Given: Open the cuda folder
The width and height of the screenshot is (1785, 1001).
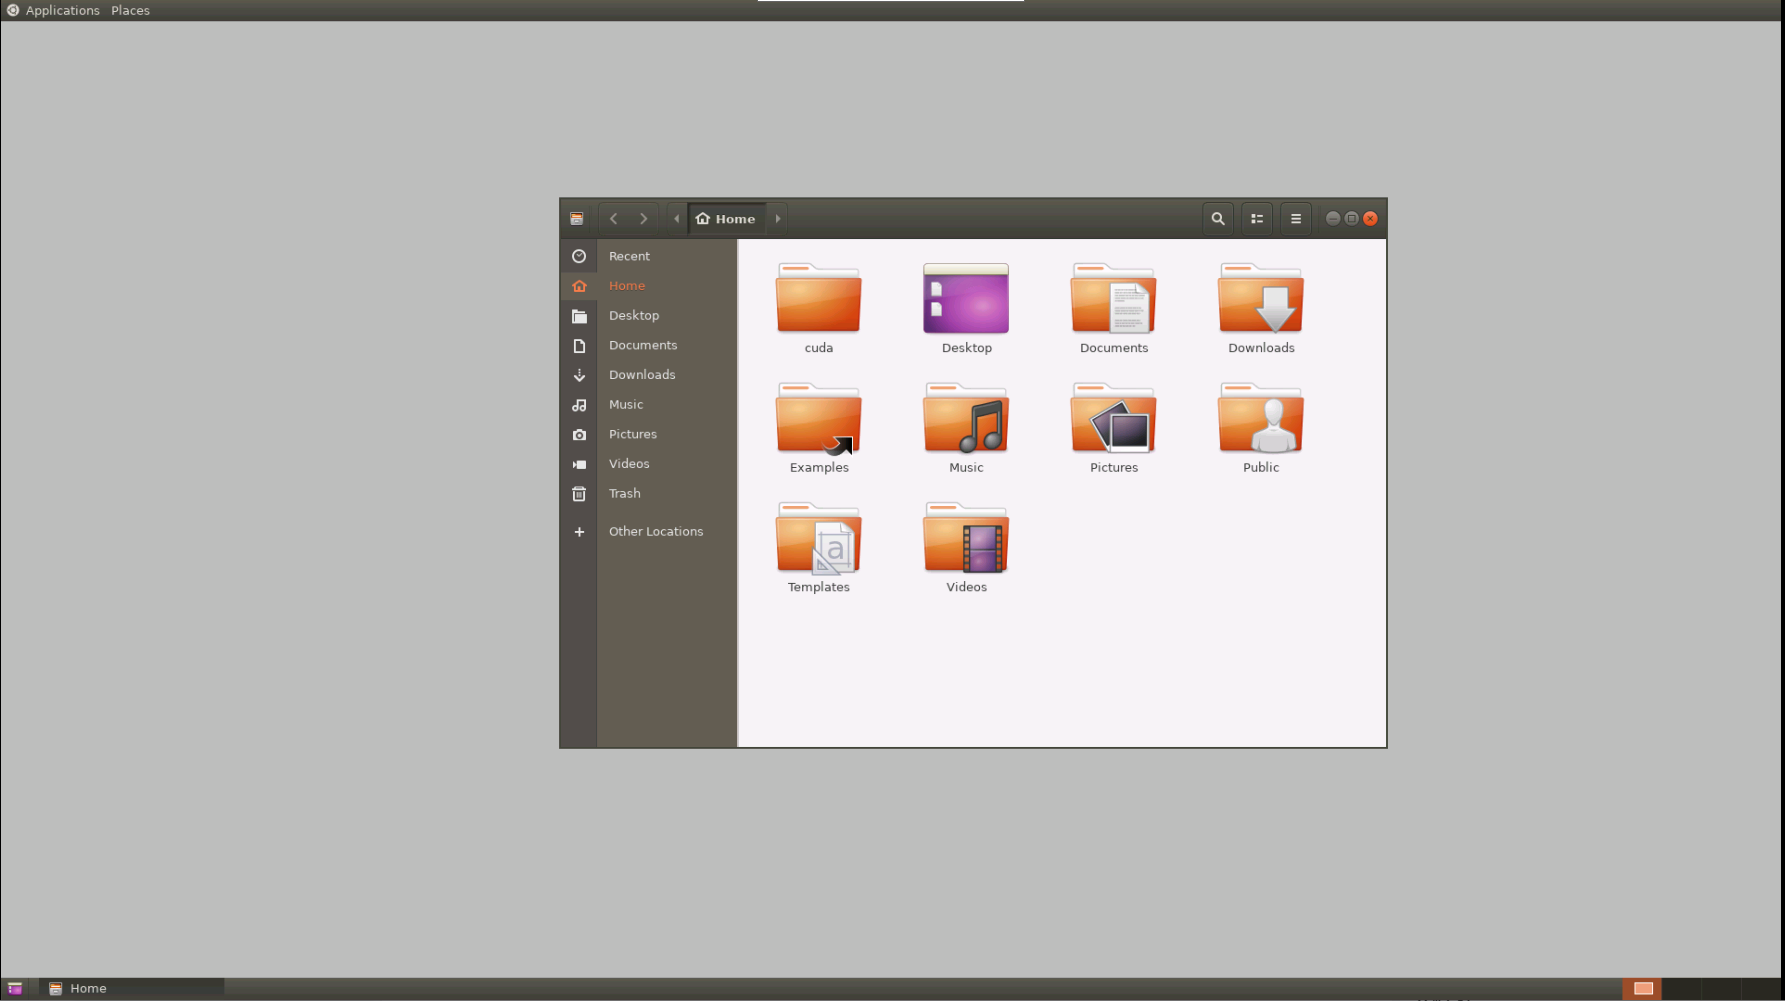Looking at the screenshot, I should (x=818, y=299).
